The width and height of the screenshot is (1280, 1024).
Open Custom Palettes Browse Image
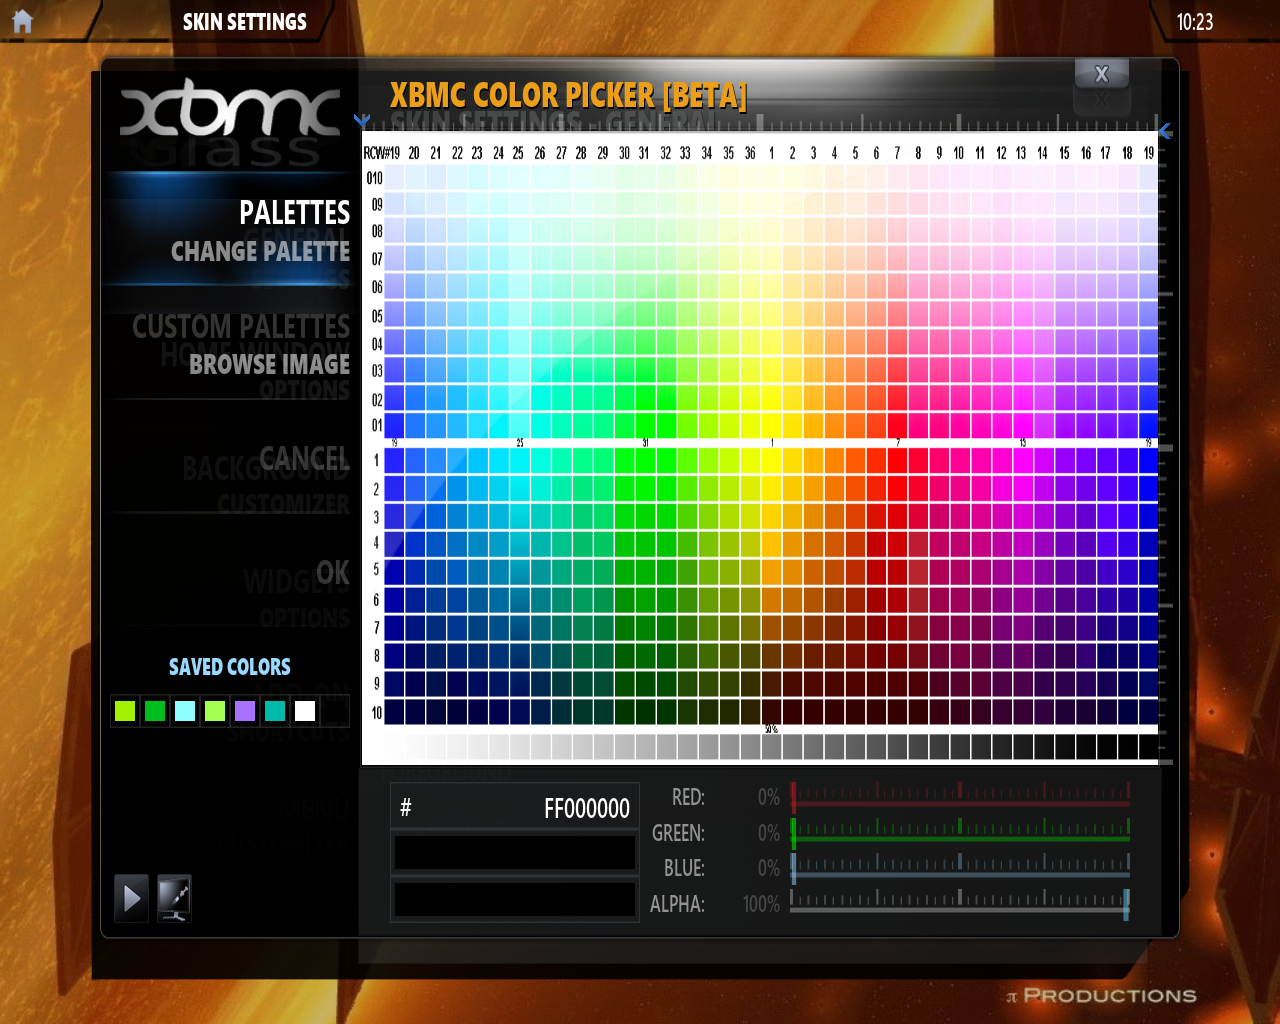tap(269, 364)
